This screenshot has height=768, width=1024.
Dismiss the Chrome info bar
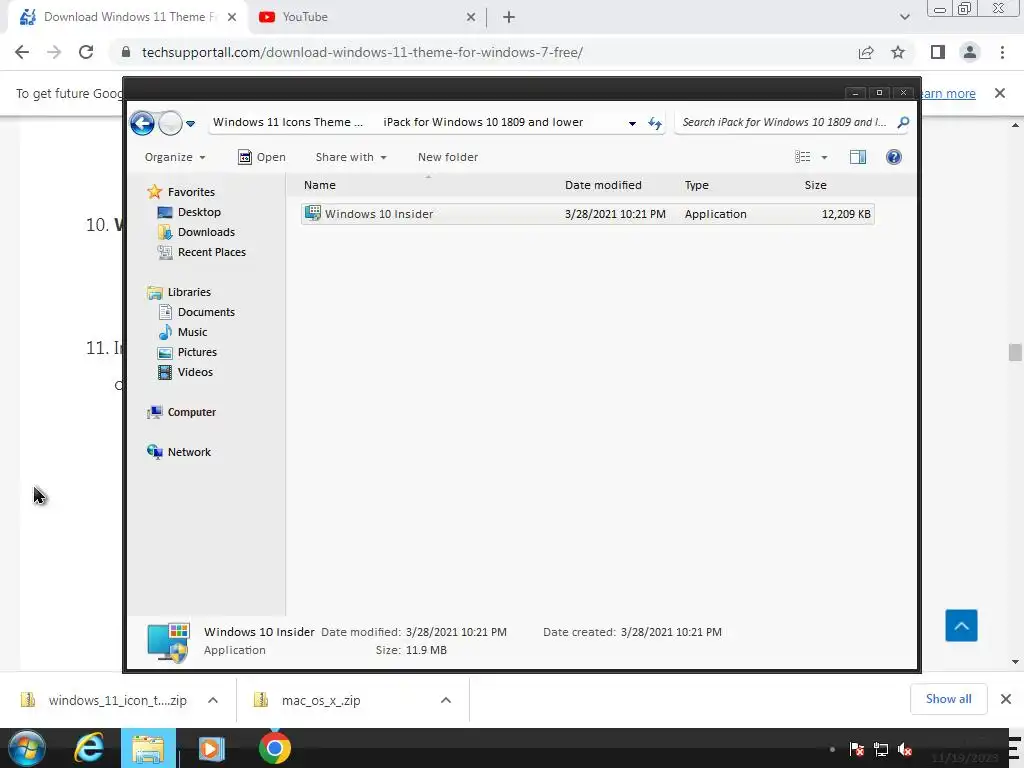point(1000,93)
